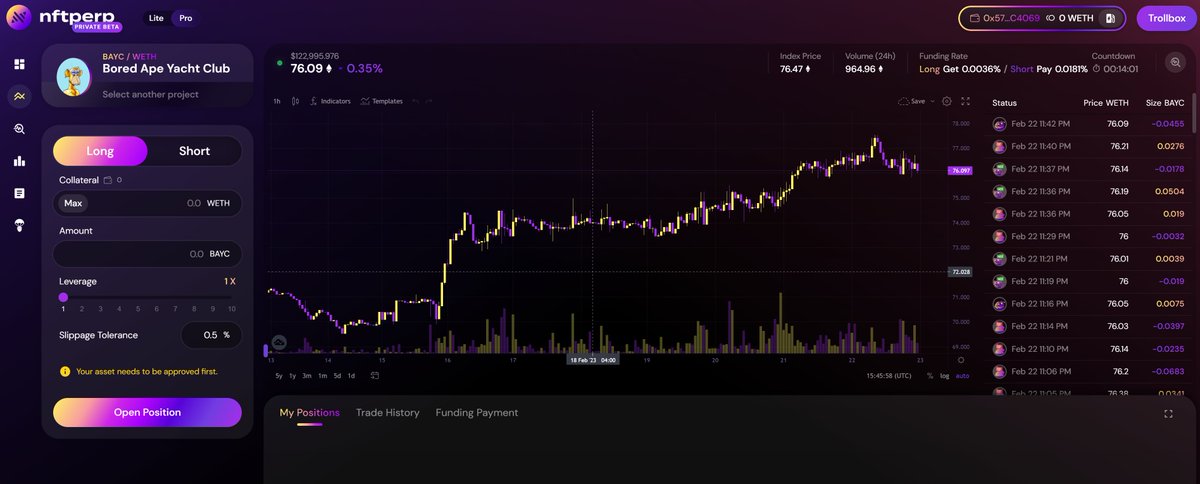
Task: Undo last chart action
Action: [x=415, y=101]
